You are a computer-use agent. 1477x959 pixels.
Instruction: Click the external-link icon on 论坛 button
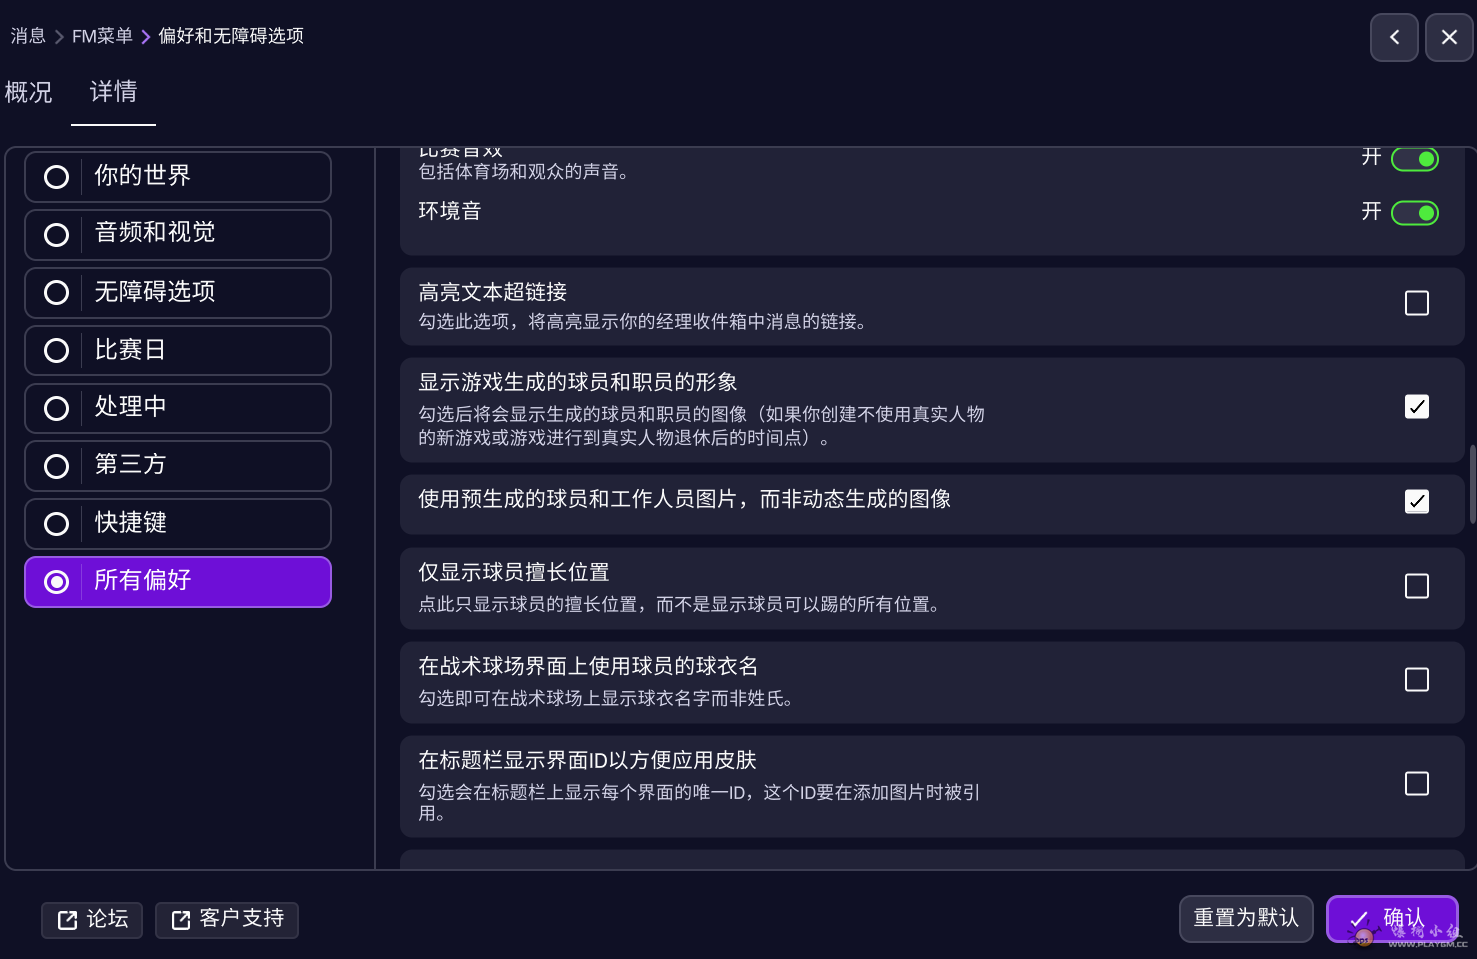pos(68,919)
